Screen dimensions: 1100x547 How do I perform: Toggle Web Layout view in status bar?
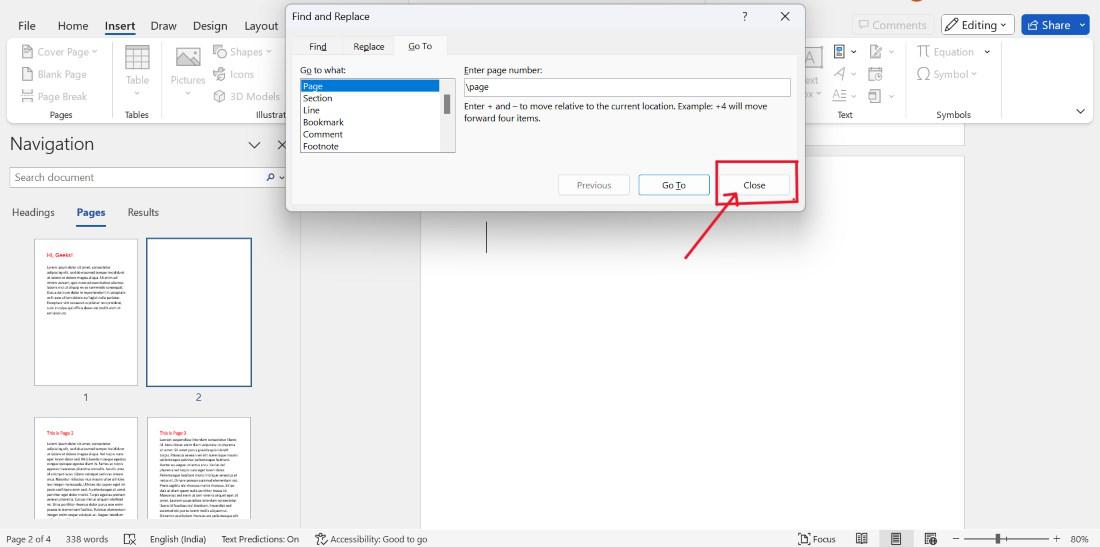pyautogui.click(x=930, y=539)
